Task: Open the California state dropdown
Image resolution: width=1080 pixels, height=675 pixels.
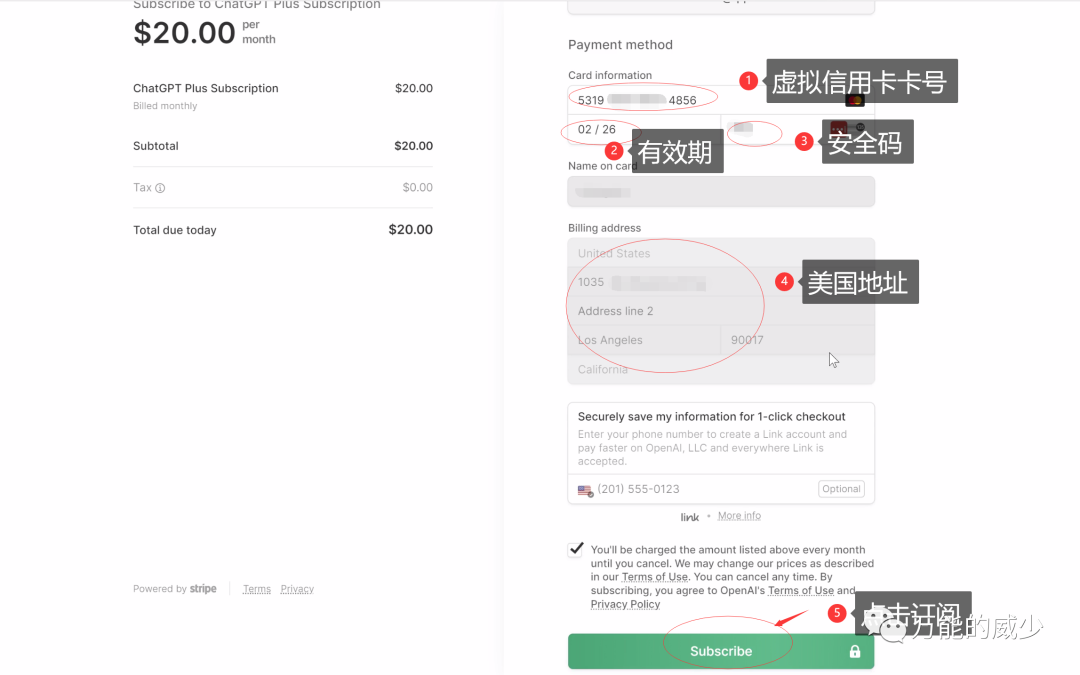Action: pos(720,370)
